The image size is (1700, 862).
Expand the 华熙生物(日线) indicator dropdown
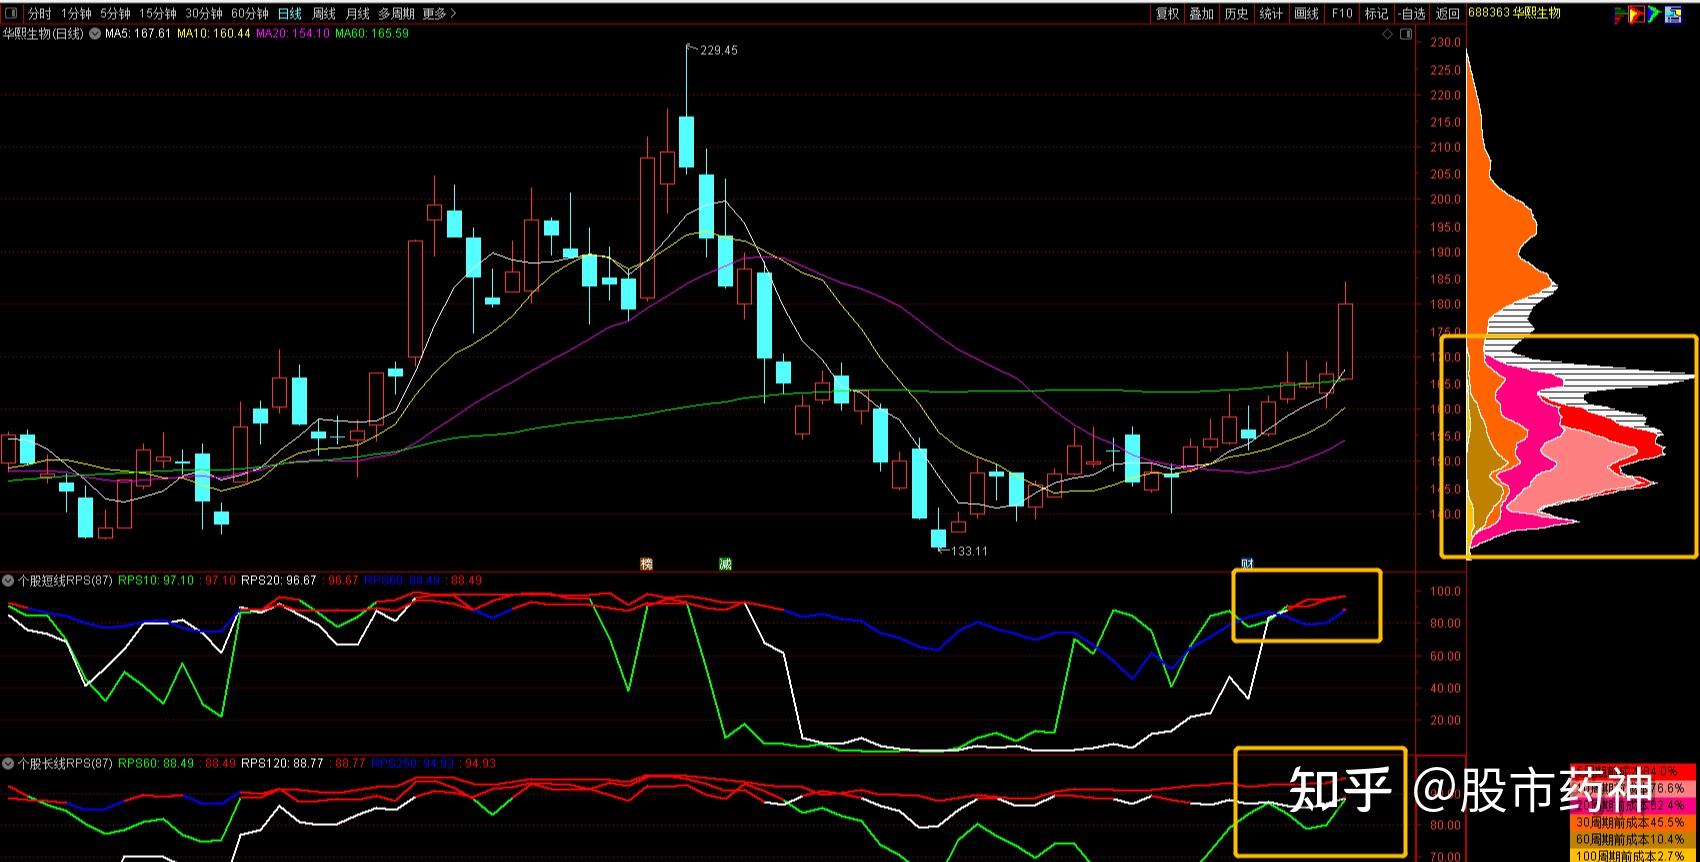94,33
